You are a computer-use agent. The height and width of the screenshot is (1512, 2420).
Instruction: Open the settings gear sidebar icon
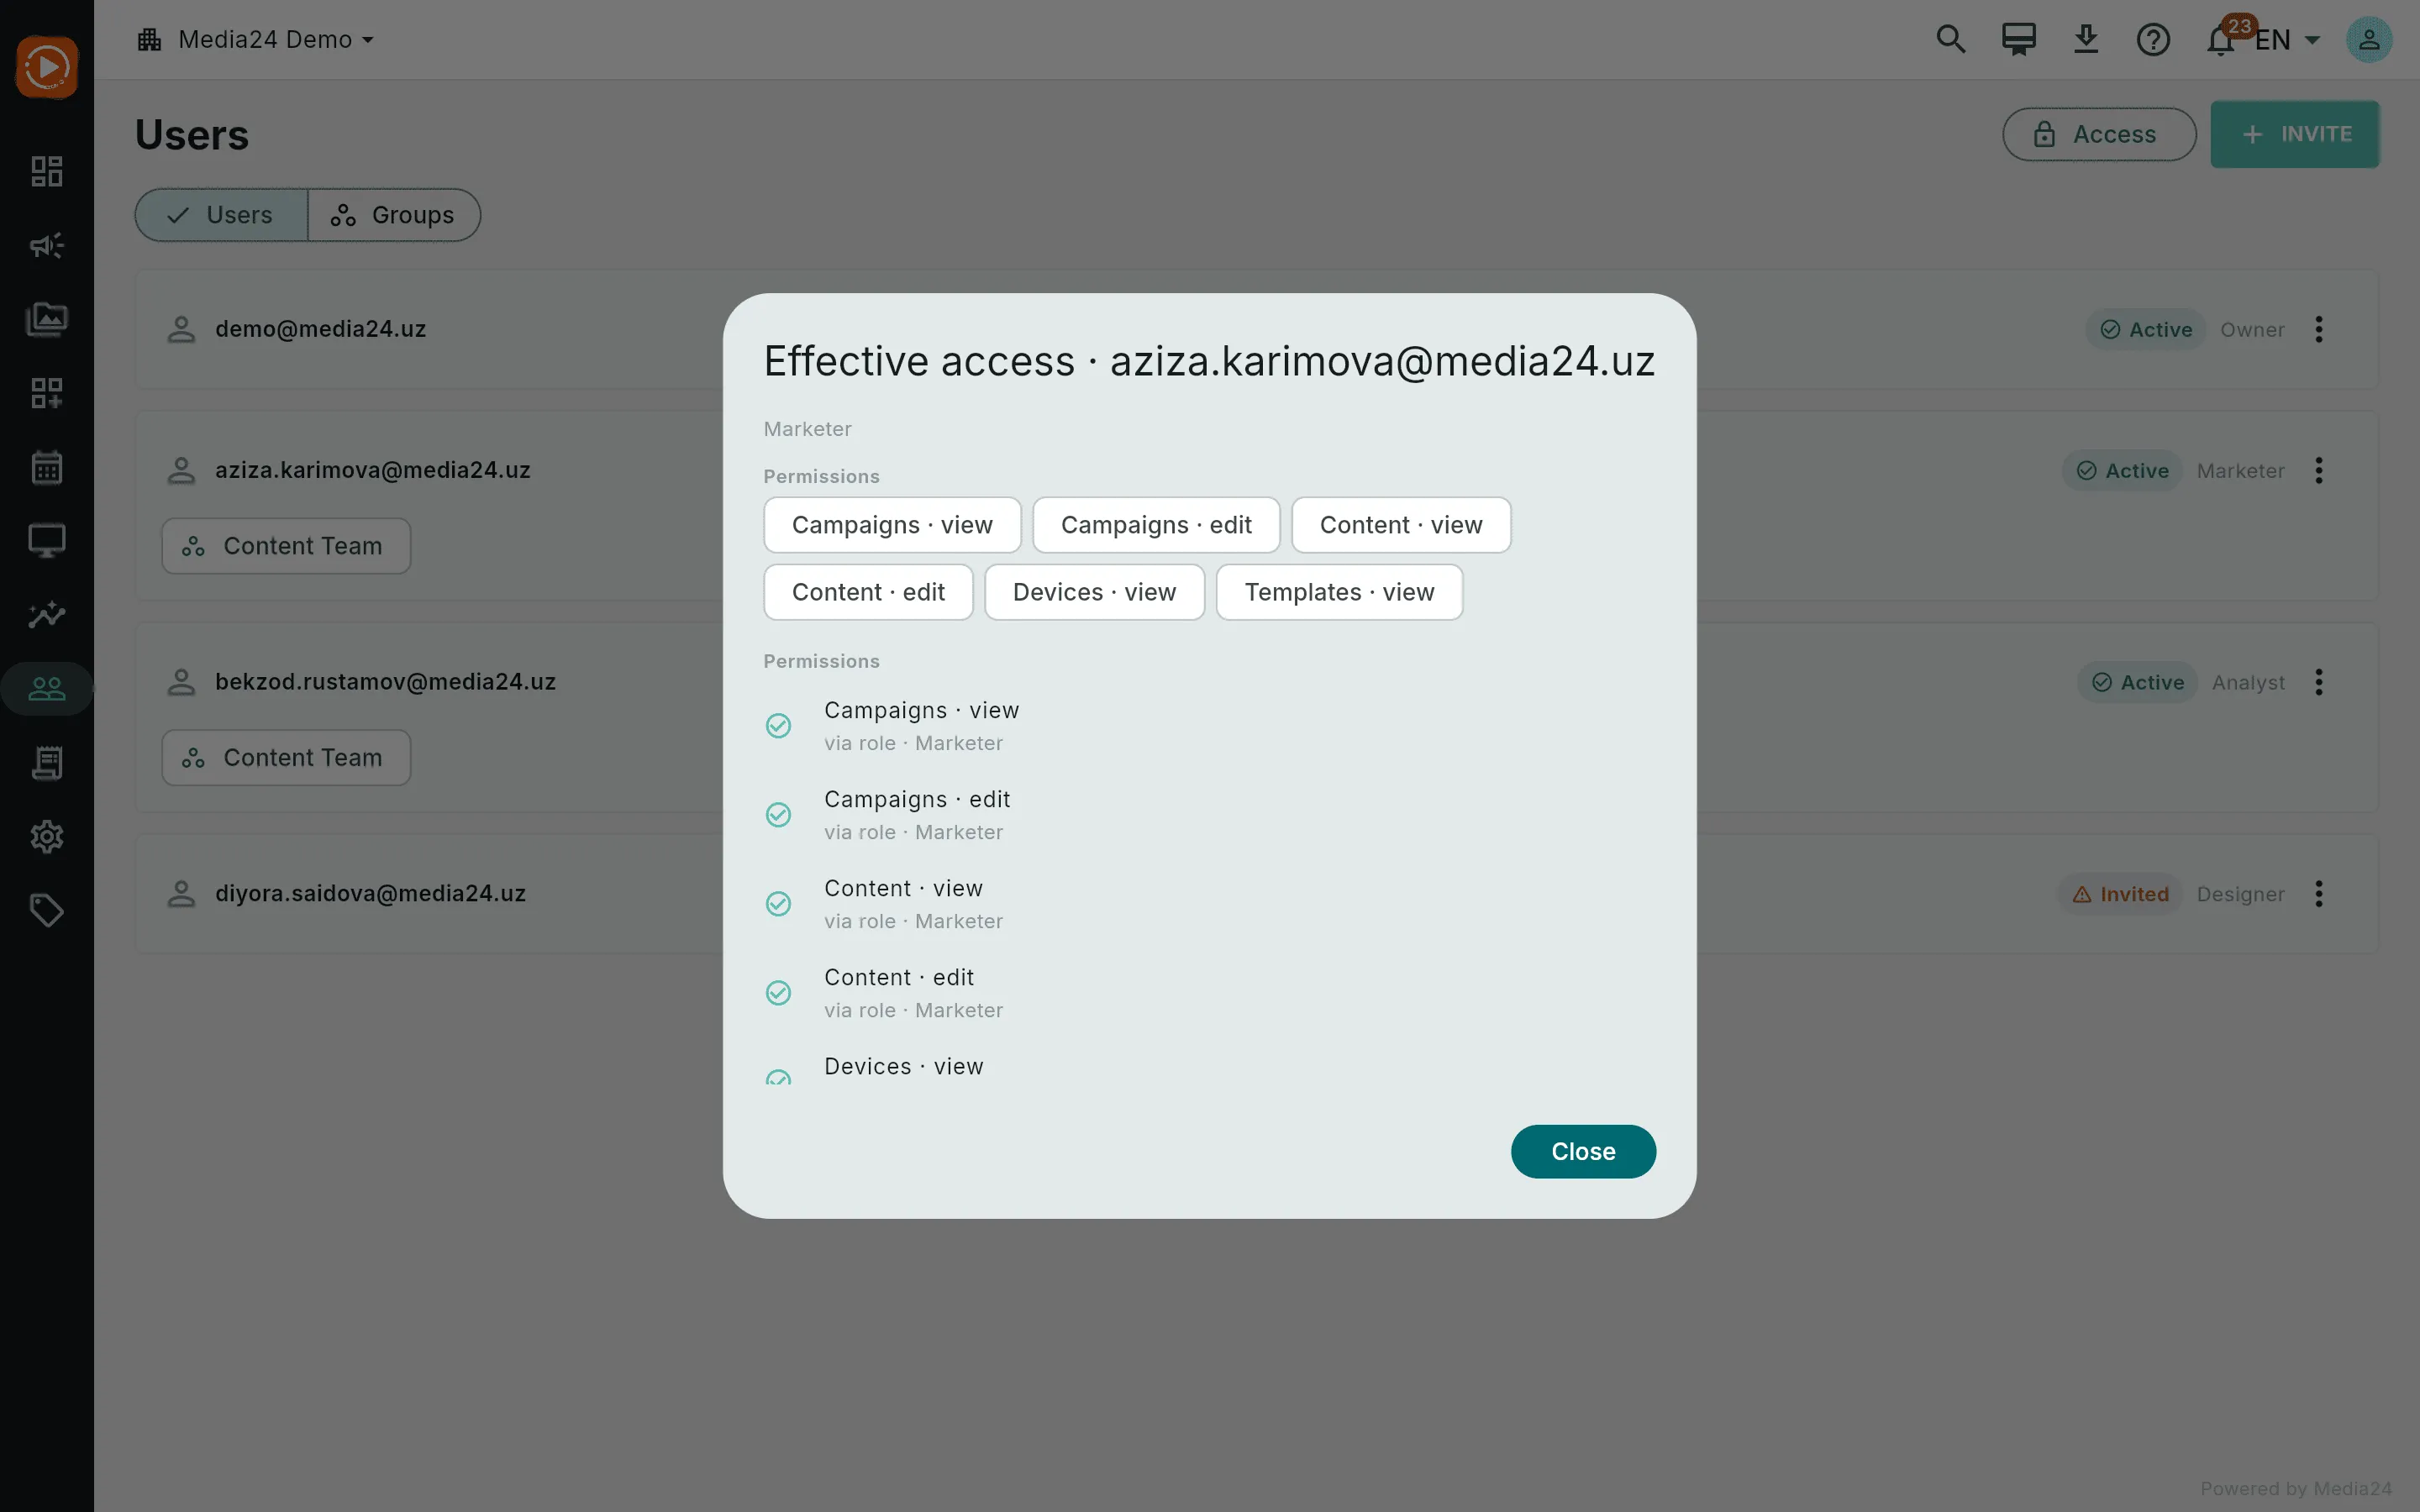pos(47,836)
